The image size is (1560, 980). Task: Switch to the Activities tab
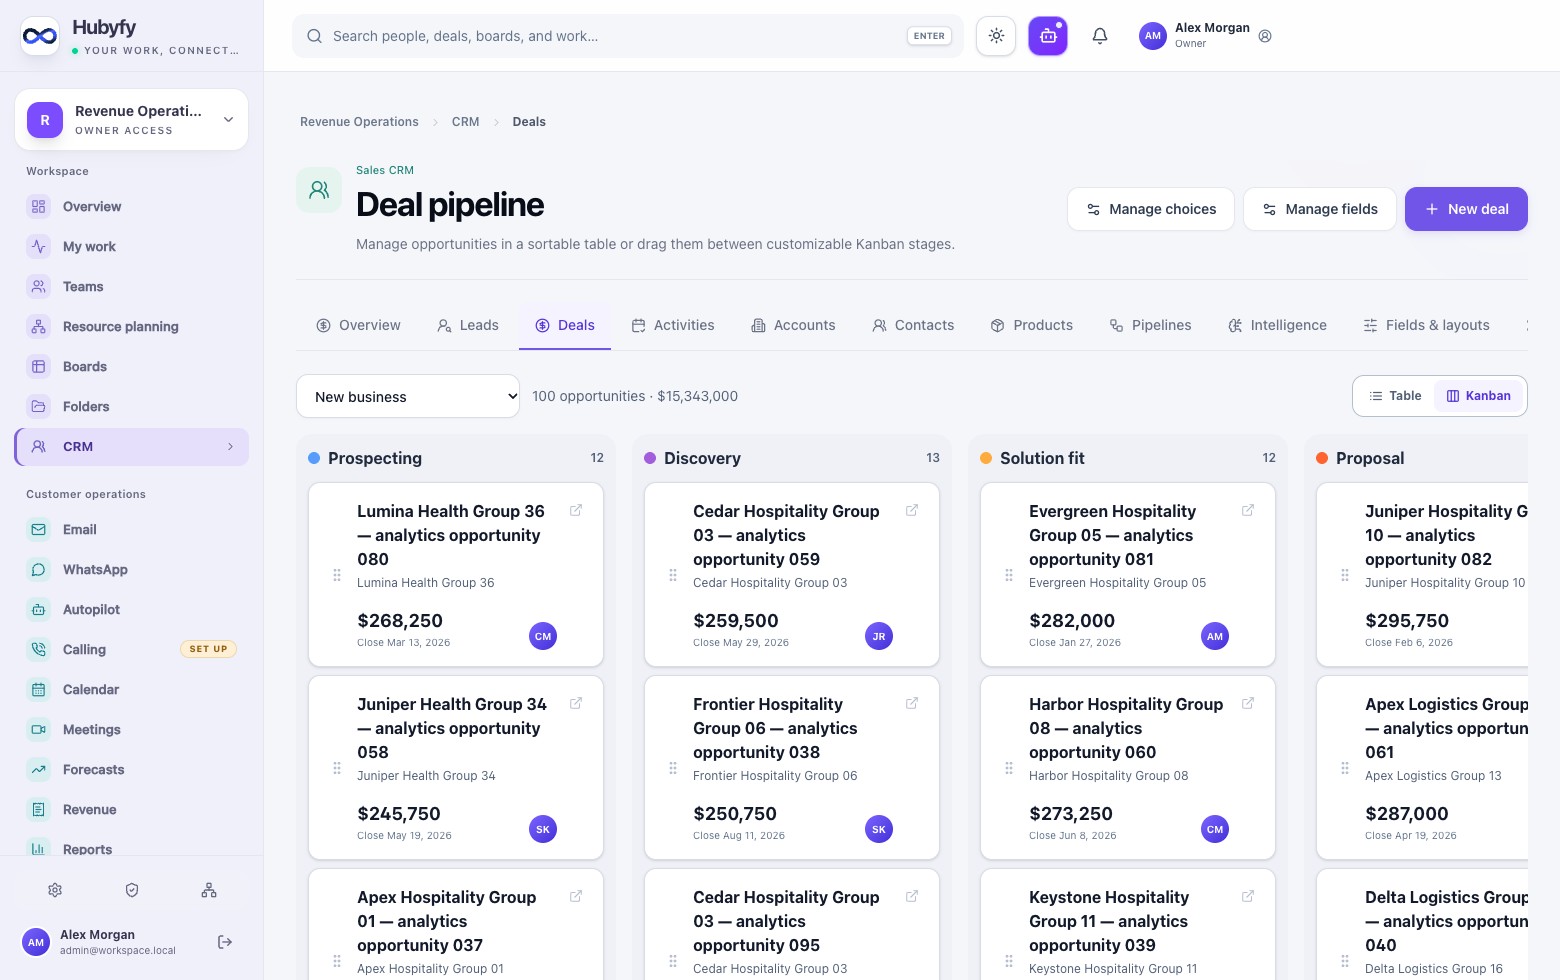(673, 325)
